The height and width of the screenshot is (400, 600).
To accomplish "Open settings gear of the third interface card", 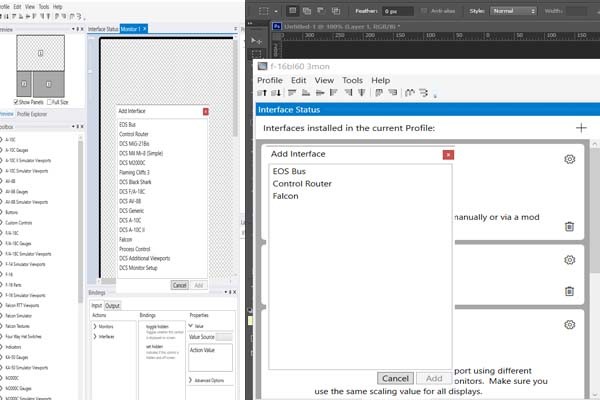I will coord(570,325).
